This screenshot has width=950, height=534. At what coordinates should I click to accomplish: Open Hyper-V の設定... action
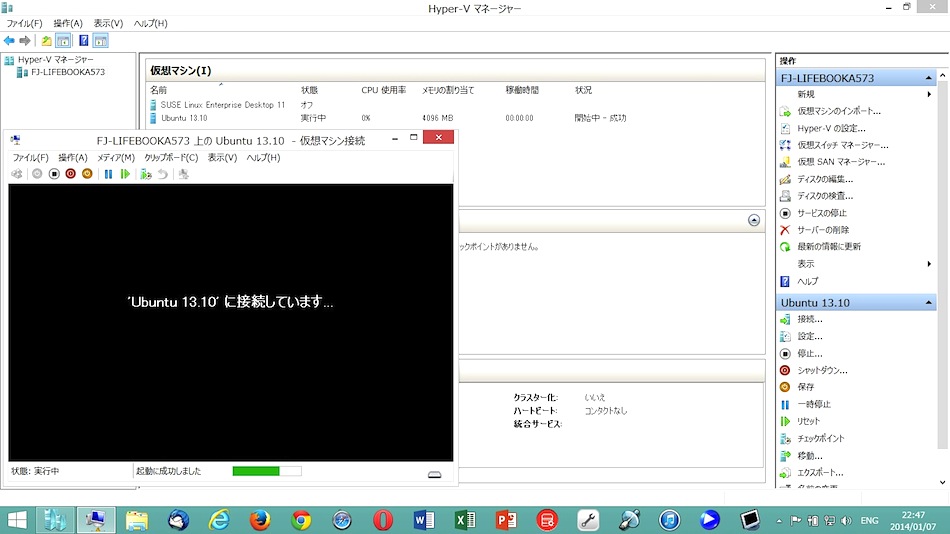(831, 128)
